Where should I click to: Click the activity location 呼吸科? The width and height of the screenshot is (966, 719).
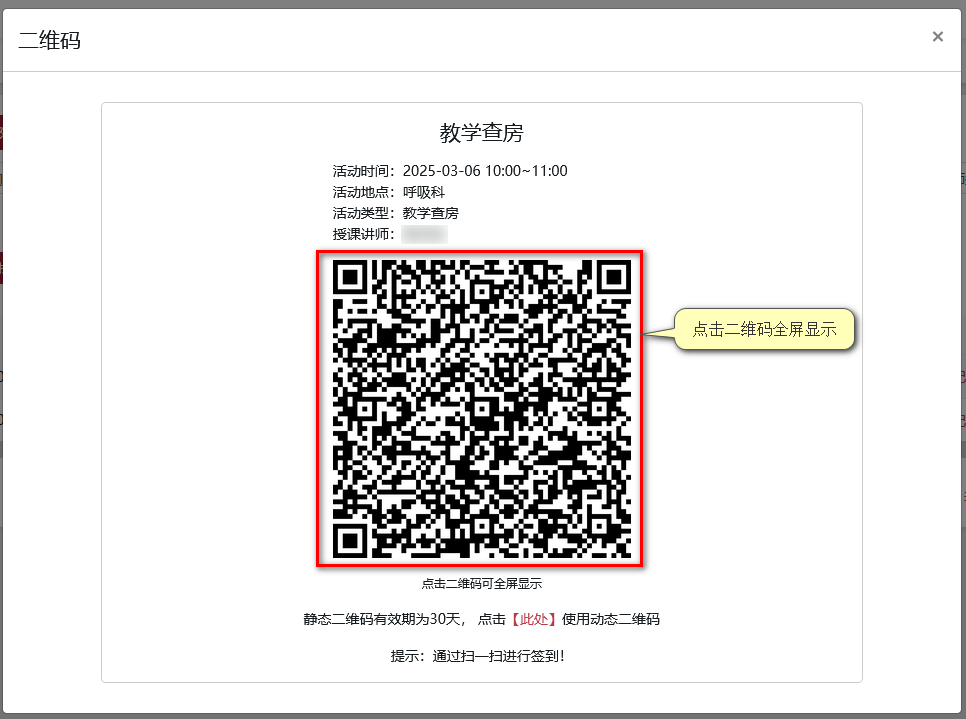[x=424, y=192]
